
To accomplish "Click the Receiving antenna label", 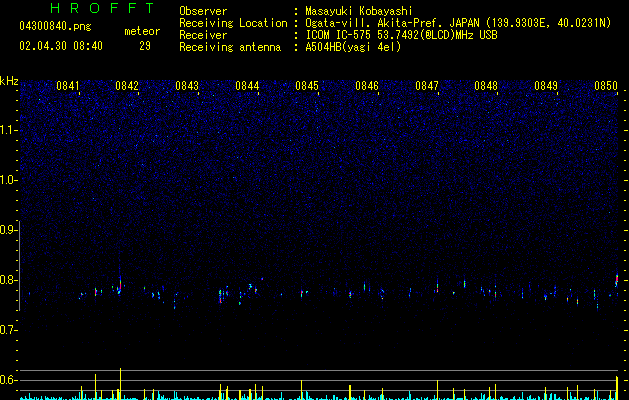I will point(230,47).
